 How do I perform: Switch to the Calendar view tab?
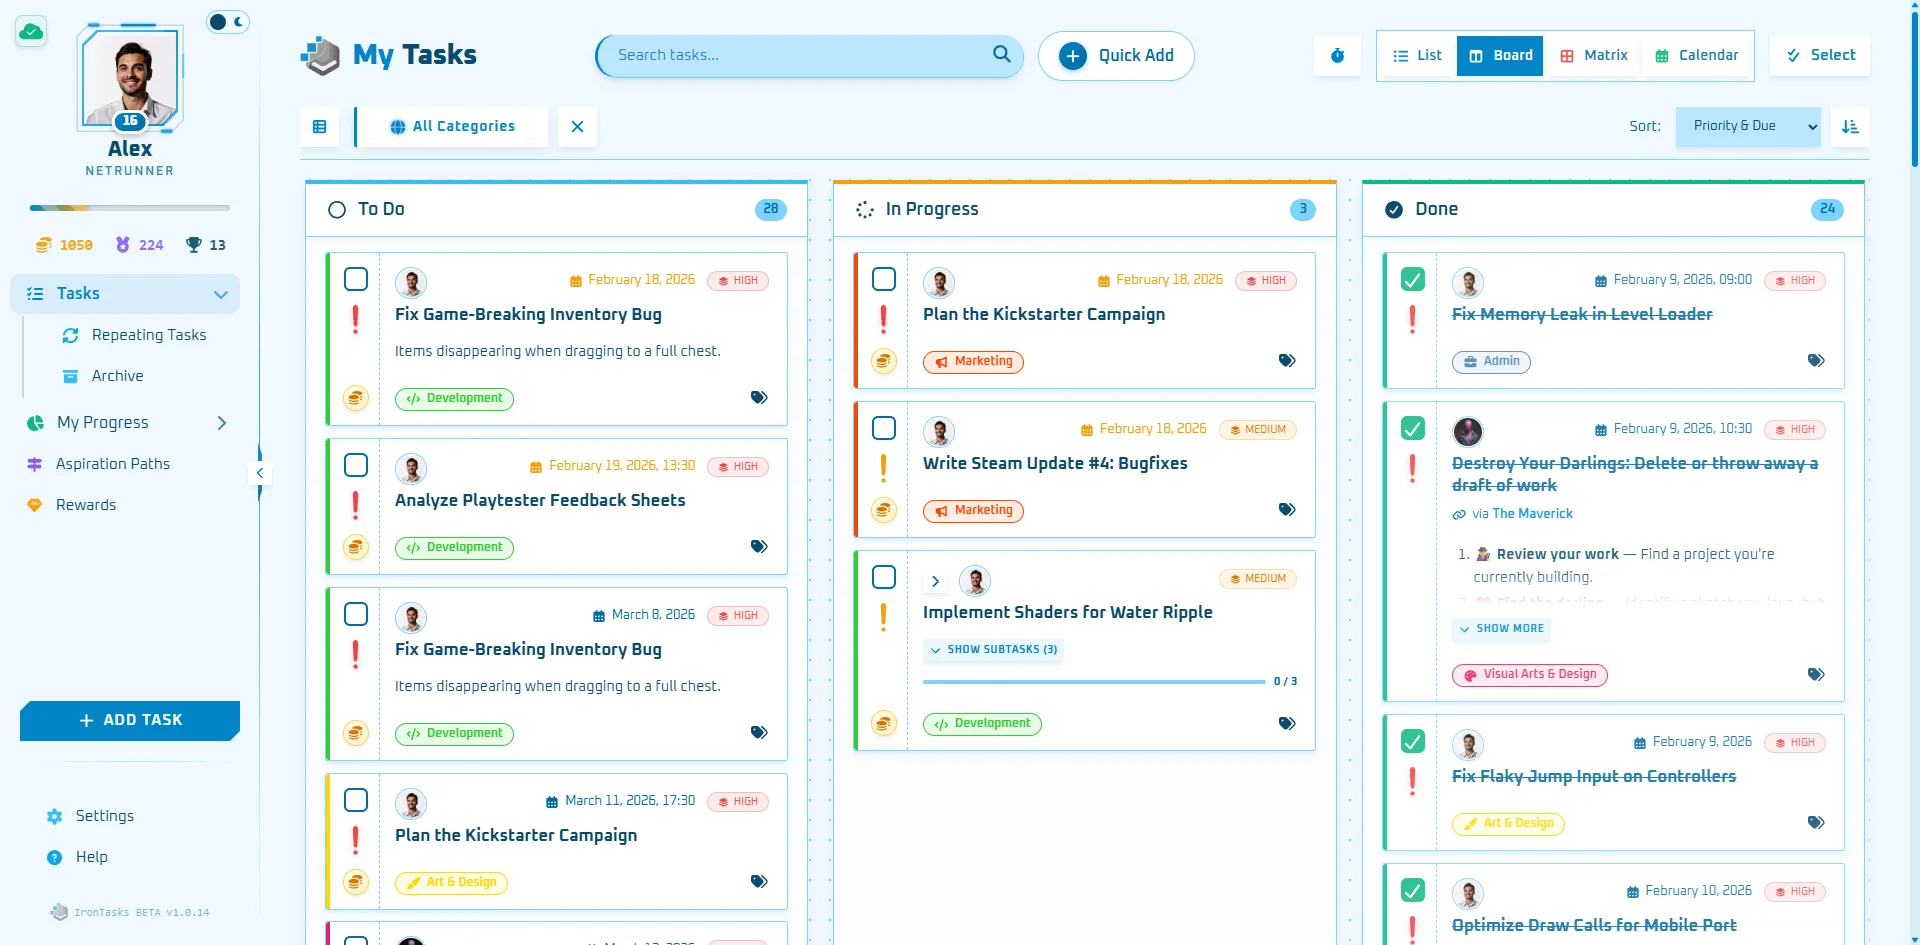click(x=1697, y=56)
